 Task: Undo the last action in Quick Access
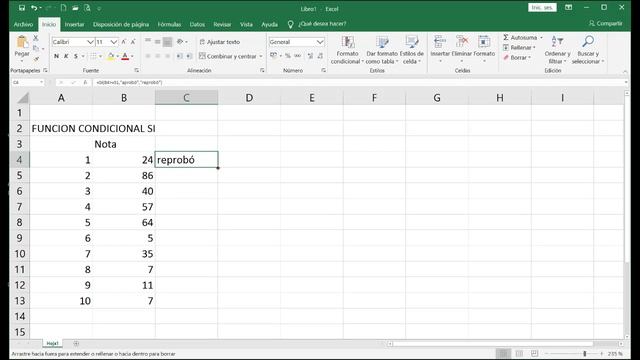34,8
